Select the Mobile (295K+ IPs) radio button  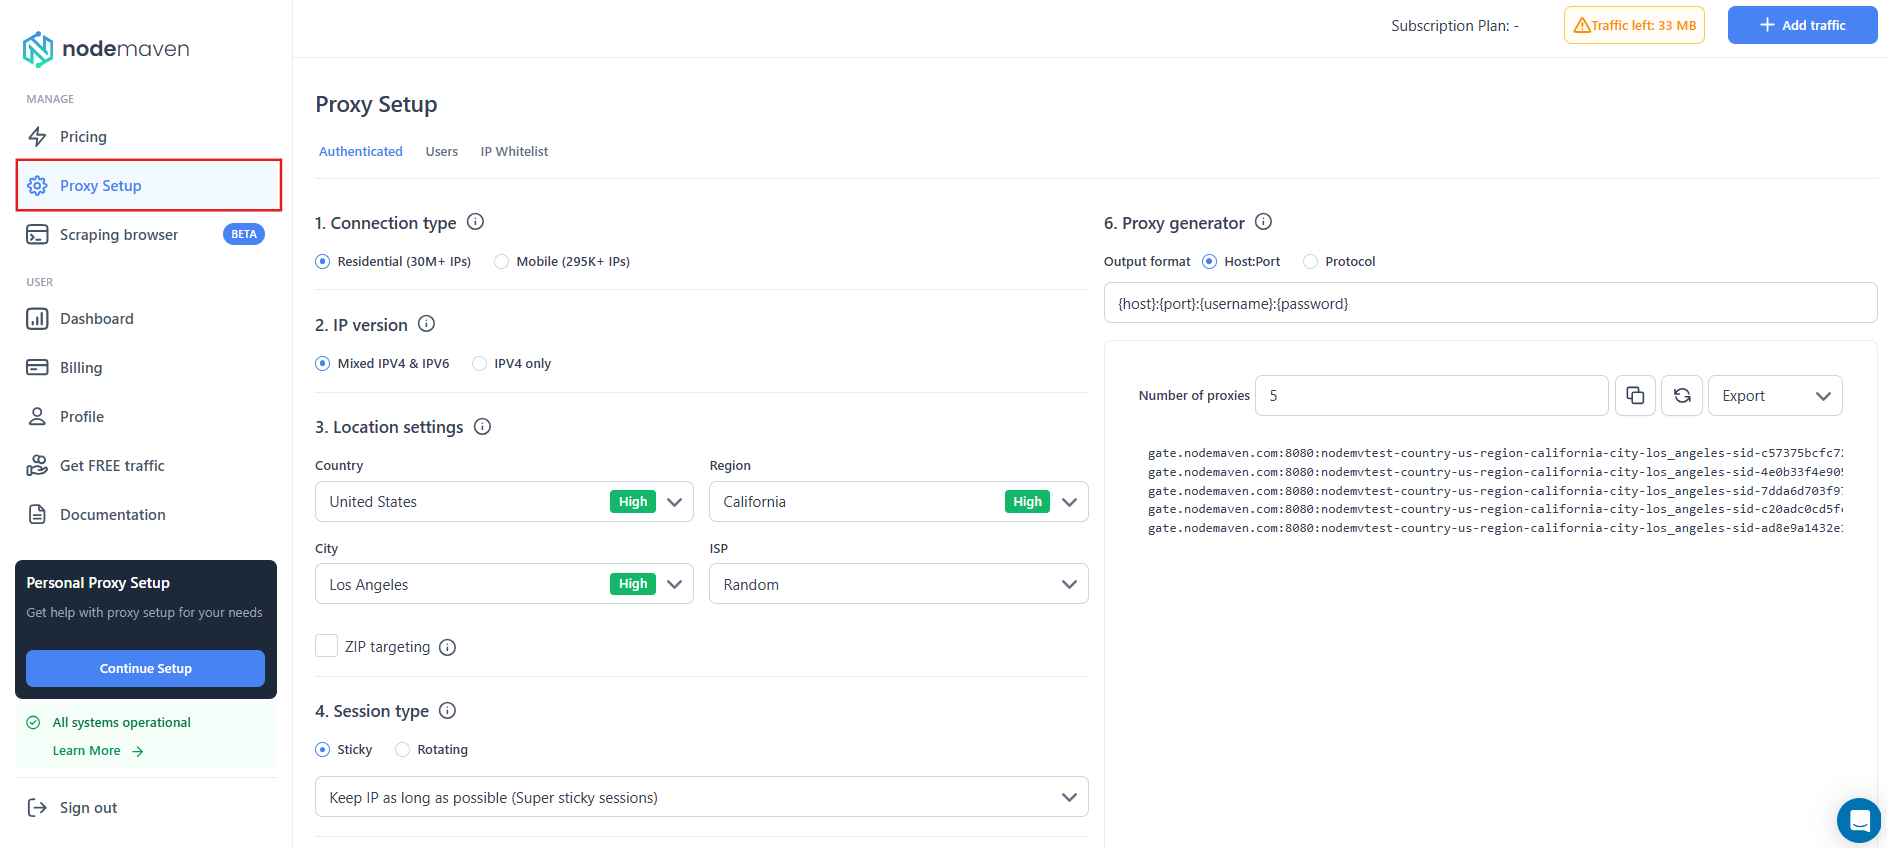pyautogui.click(x=502, y=262)
